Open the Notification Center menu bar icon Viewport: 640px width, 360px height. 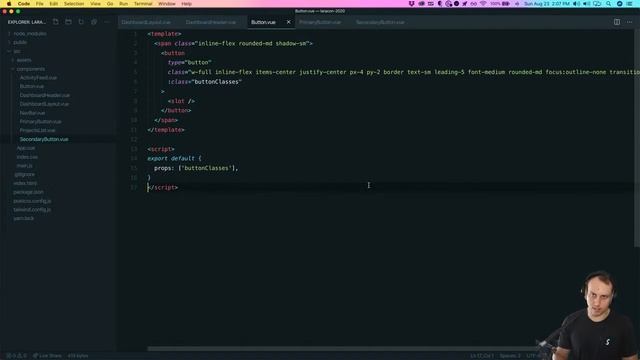(629, 4)
